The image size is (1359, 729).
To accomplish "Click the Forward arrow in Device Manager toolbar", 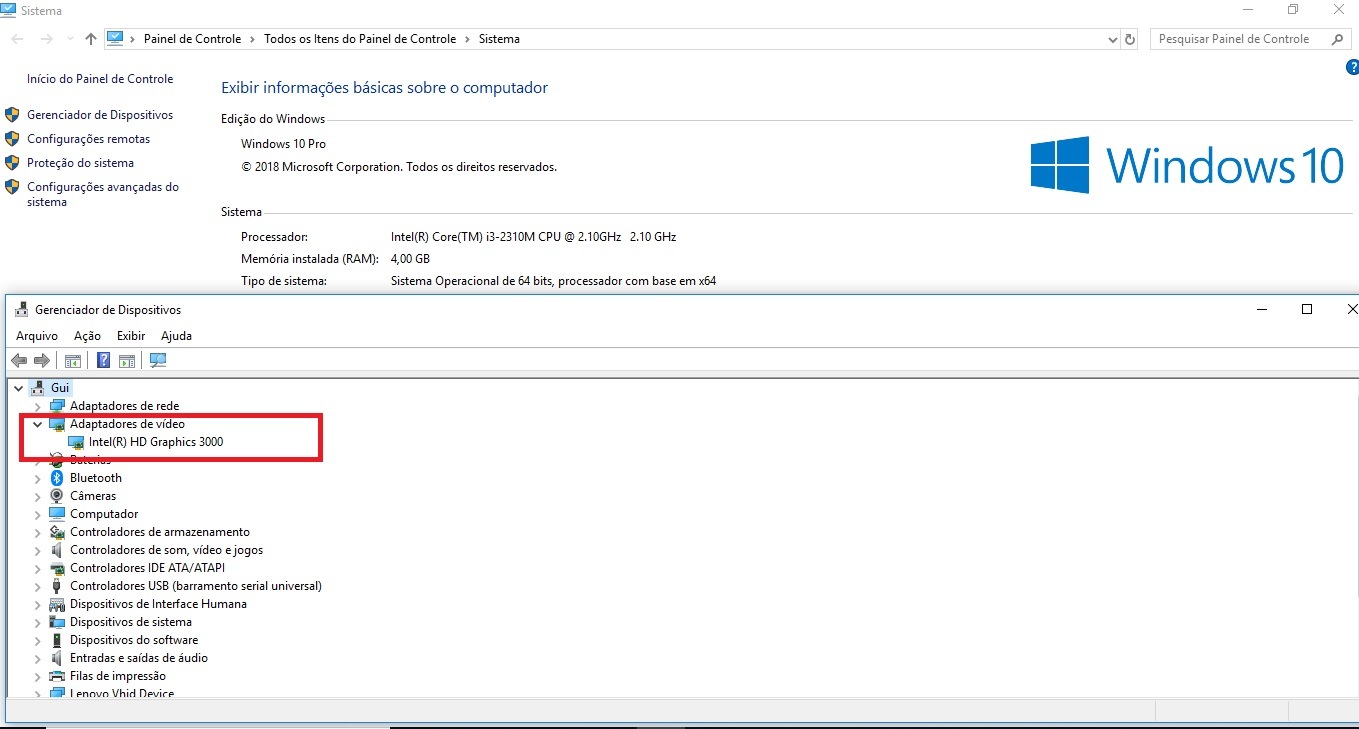I will point(42,361).
